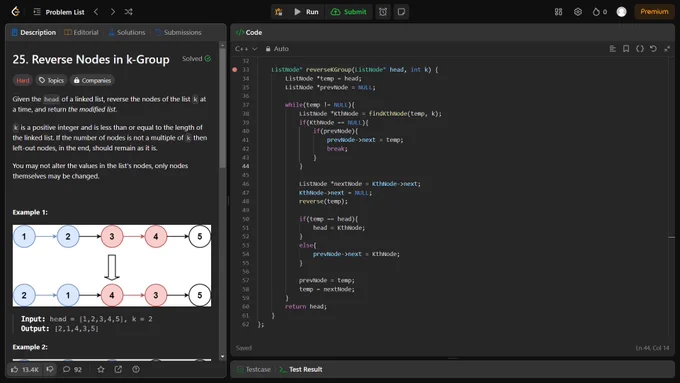Format the code with the align icon
The height and width of the screenshot is (383, 680).
click(612, 49)
